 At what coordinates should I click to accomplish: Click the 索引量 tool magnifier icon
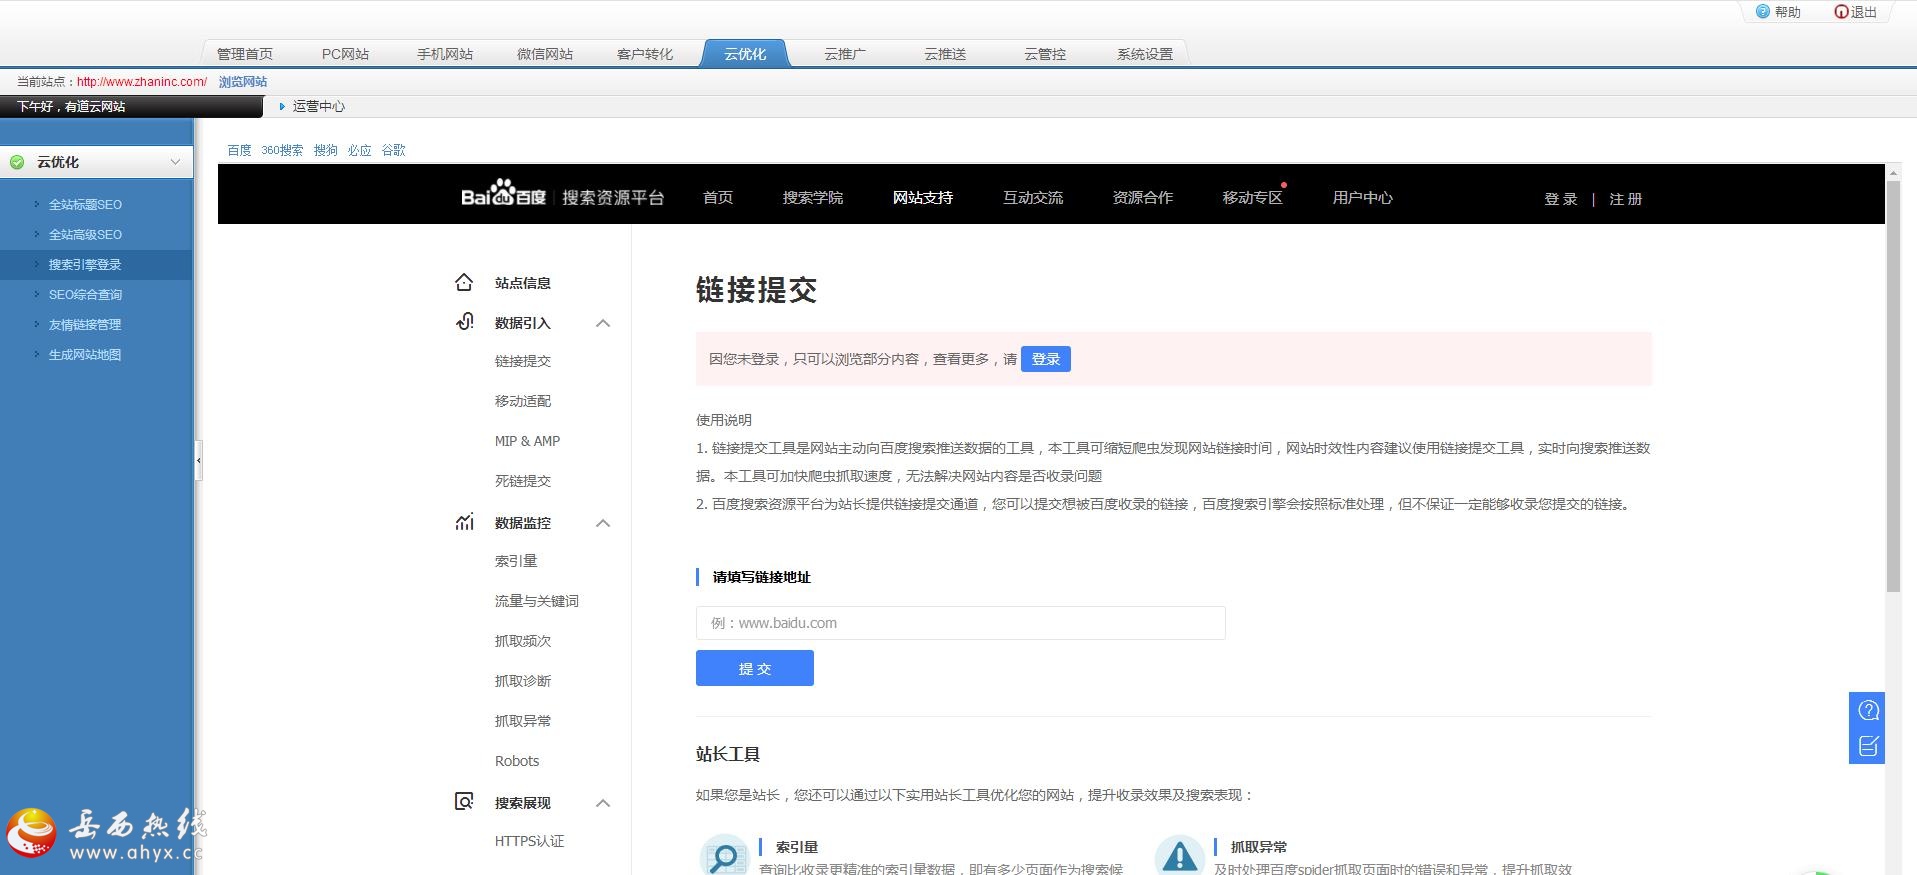pyautogui.click(x=724, y=857)
